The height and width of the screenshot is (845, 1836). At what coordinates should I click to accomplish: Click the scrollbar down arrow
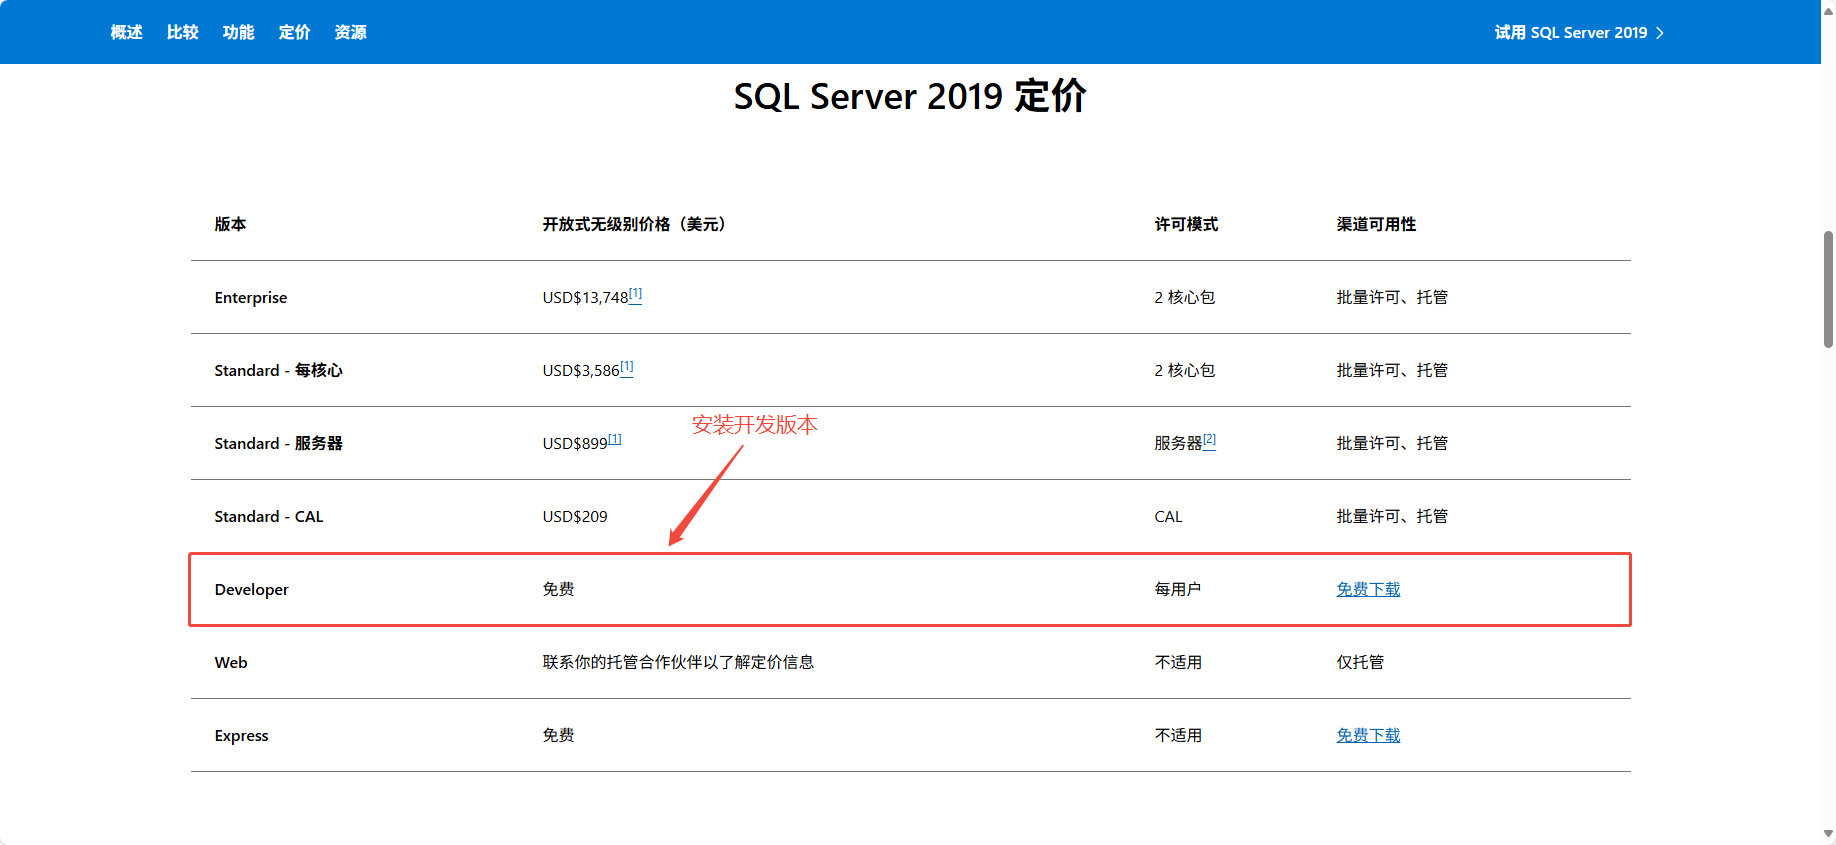1828,833
